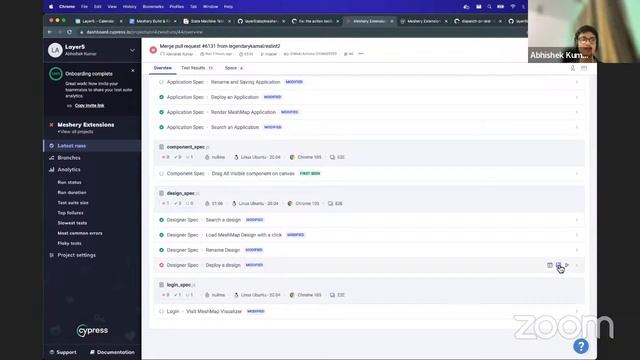Open the Support link

[x=63, y=352]
